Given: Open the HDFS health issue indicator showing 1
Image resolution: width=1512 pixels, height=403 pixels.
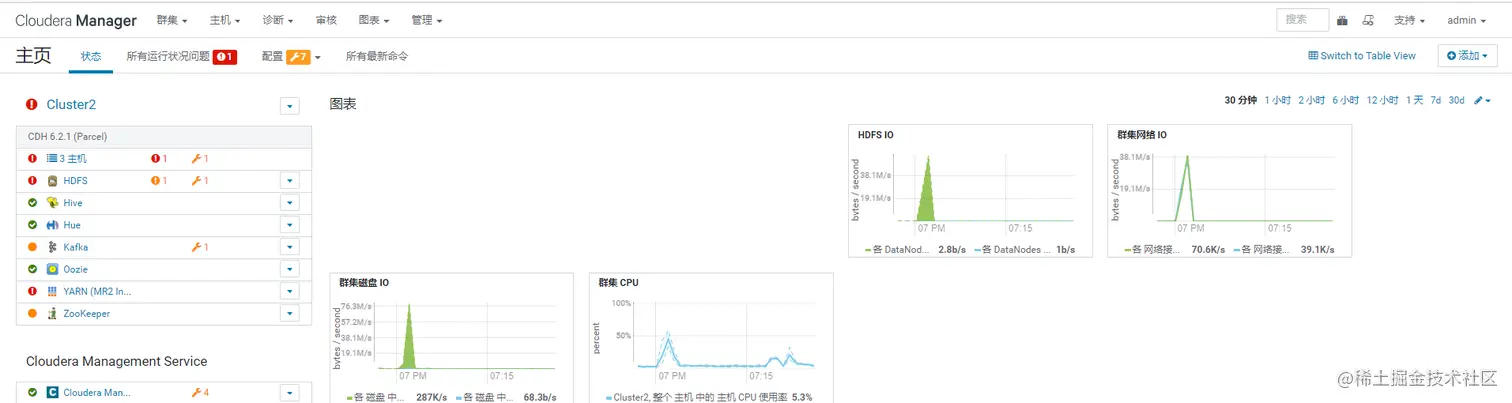Looking at the screenshot, I should point(159,181).
